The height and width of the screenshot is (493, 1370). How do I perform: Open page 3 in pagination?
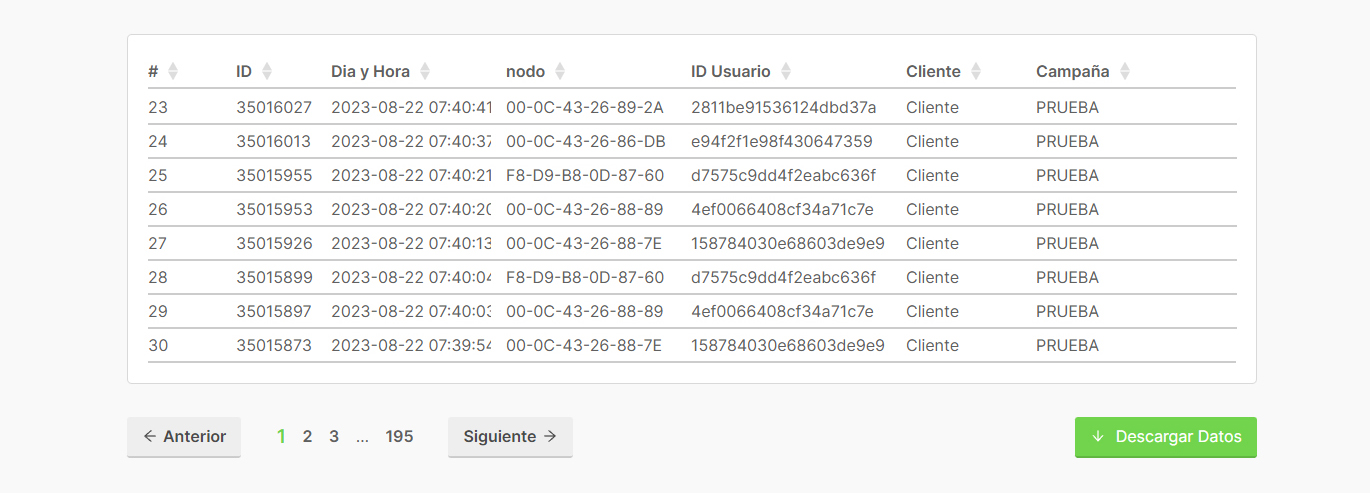click(334, 437)
